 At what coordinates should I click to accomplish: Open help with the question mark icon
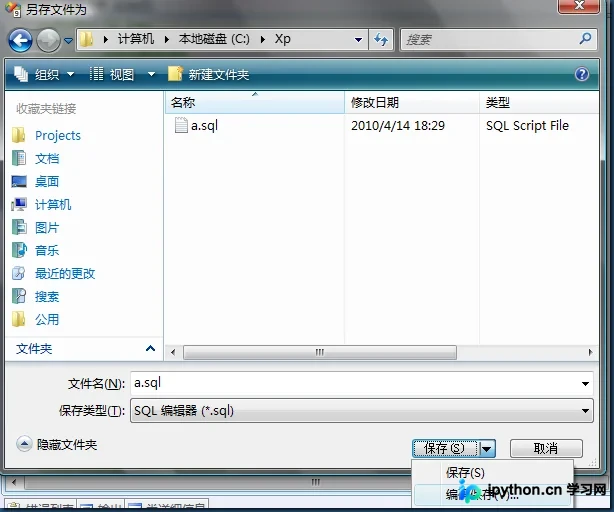[582, 74]
